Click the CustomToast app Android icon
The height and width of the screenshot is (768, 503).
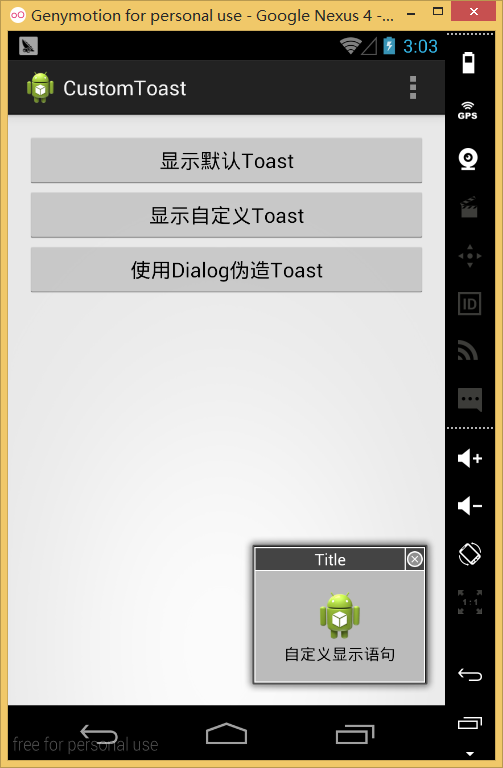[41, 88]
